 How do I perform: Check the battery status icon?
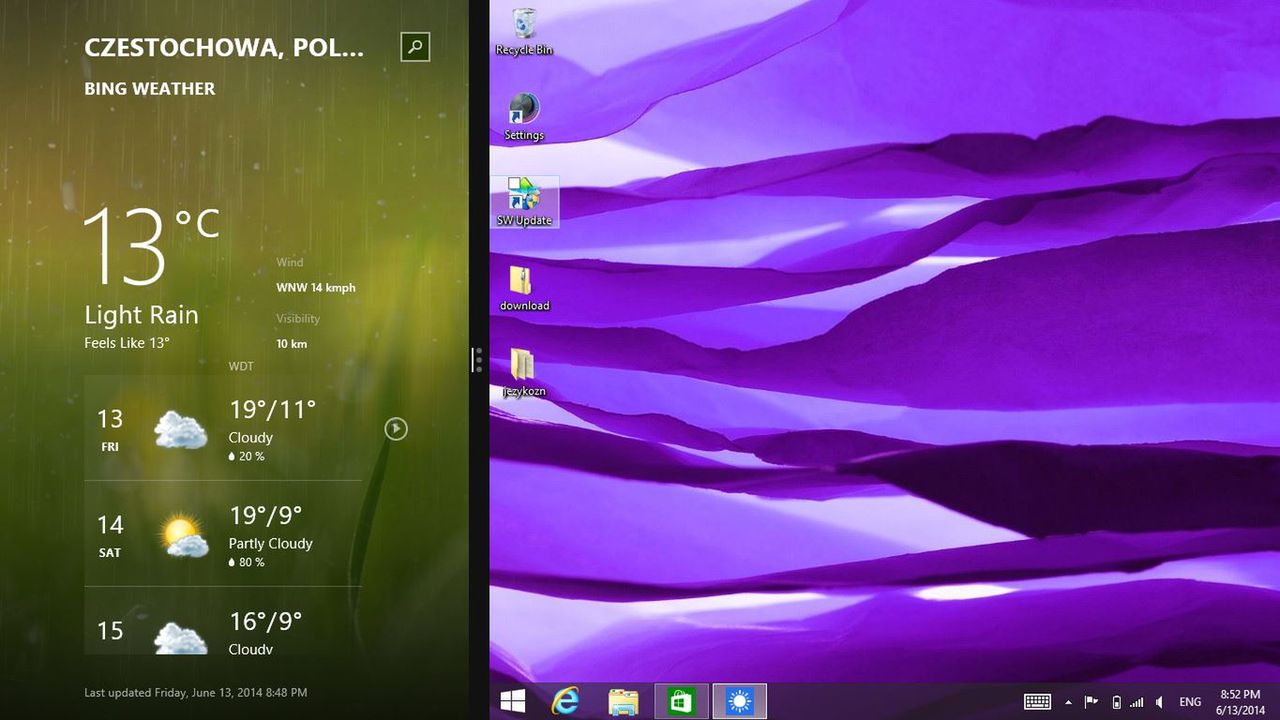(x=1117, y=702)
